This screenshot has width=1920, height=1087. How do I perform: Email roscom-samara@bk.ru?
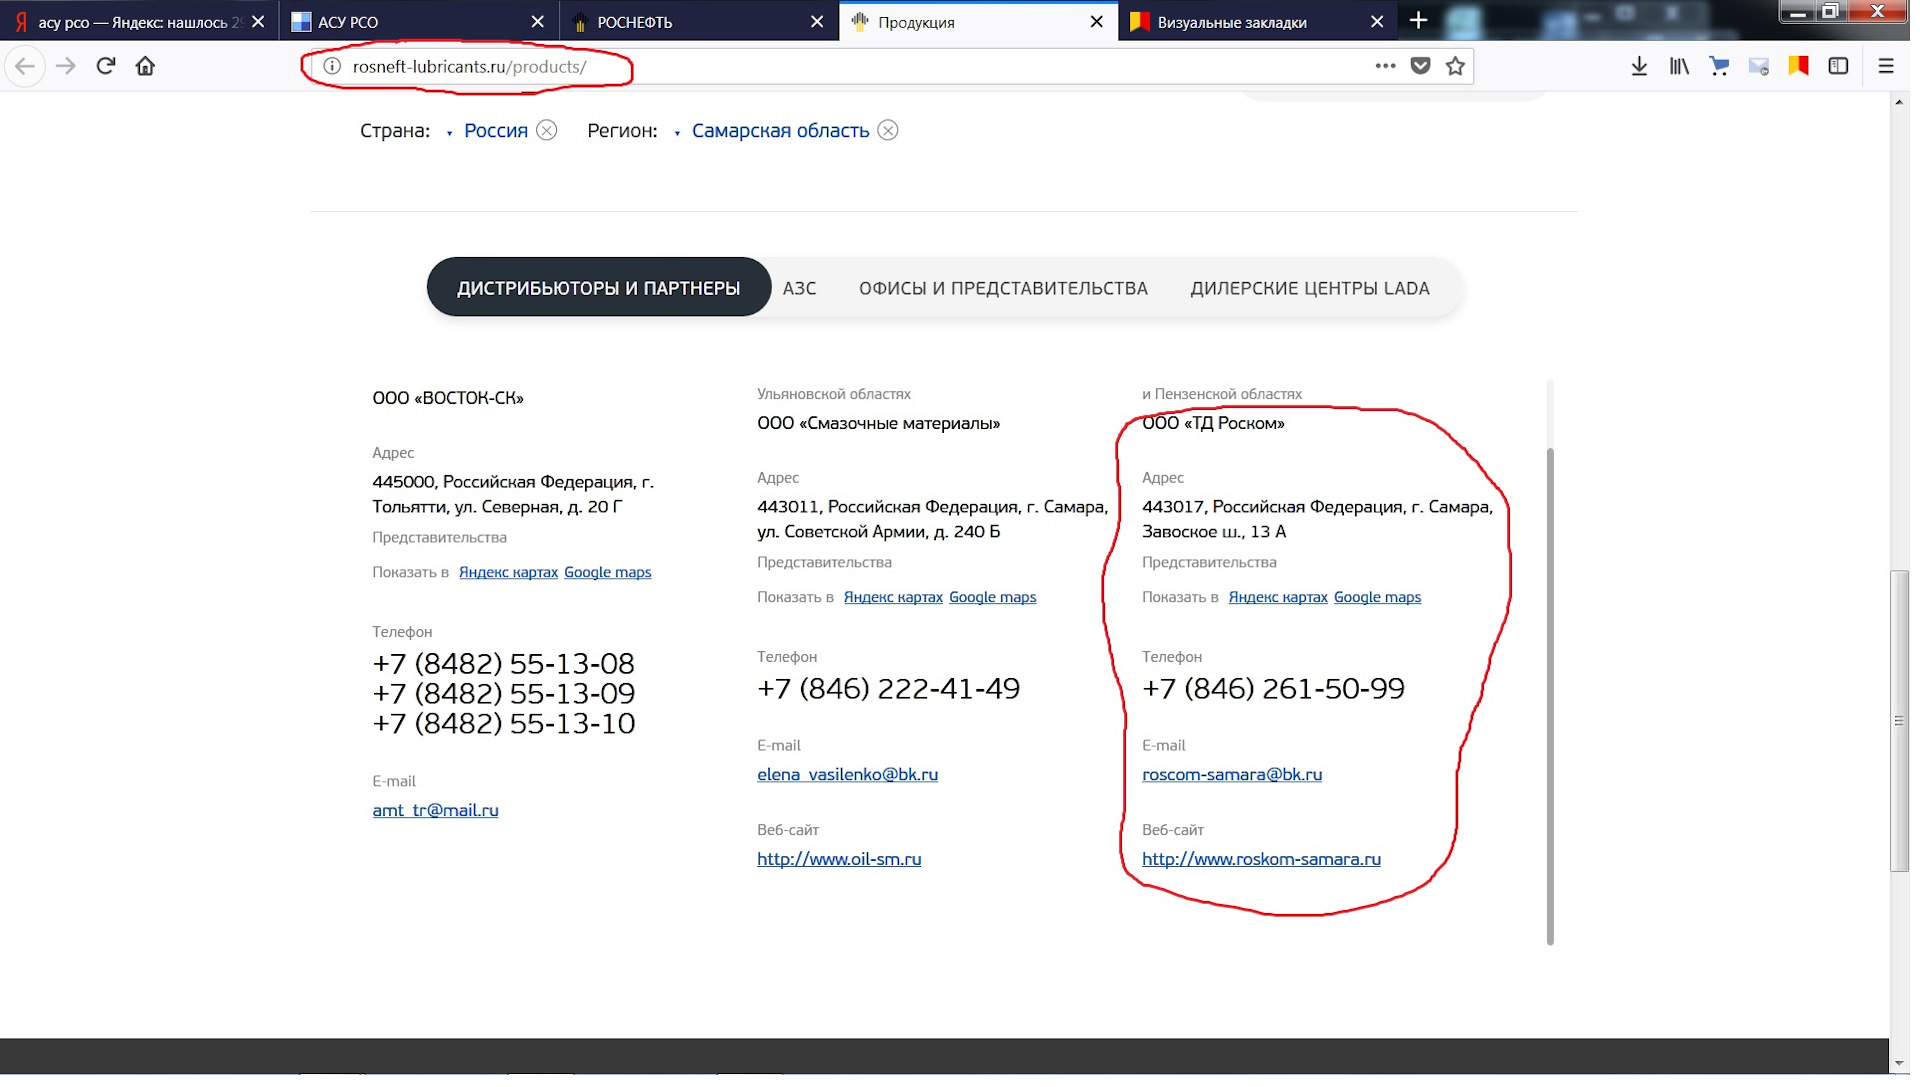click(x=1232, y=774)
